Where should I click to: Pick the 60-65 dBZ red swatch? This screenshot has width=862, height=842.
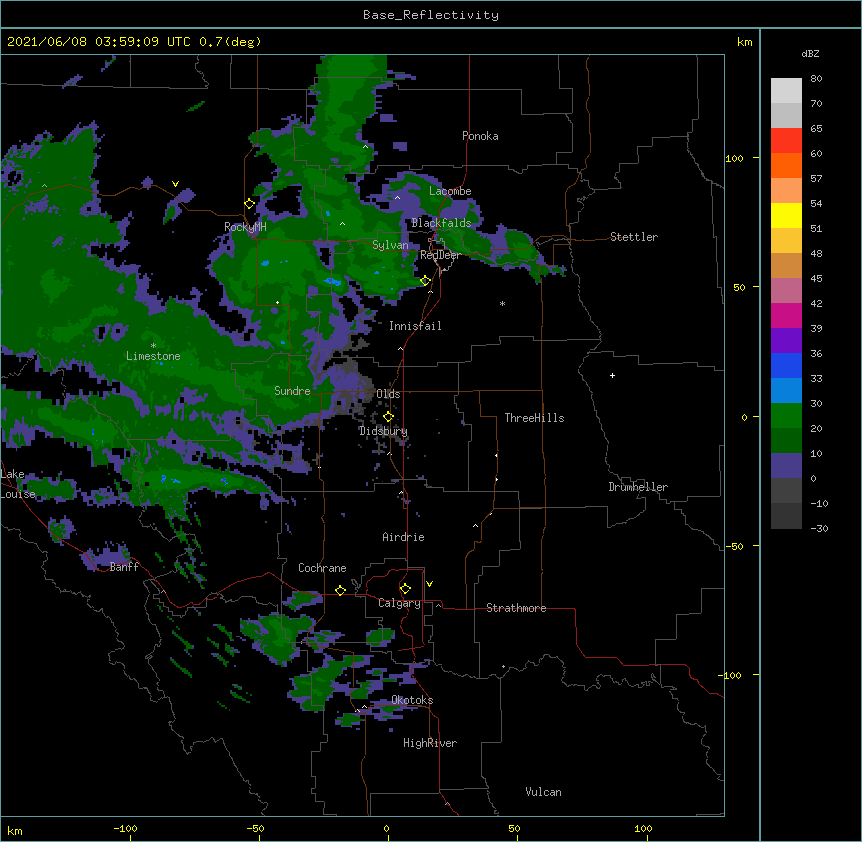coord(786,141)
